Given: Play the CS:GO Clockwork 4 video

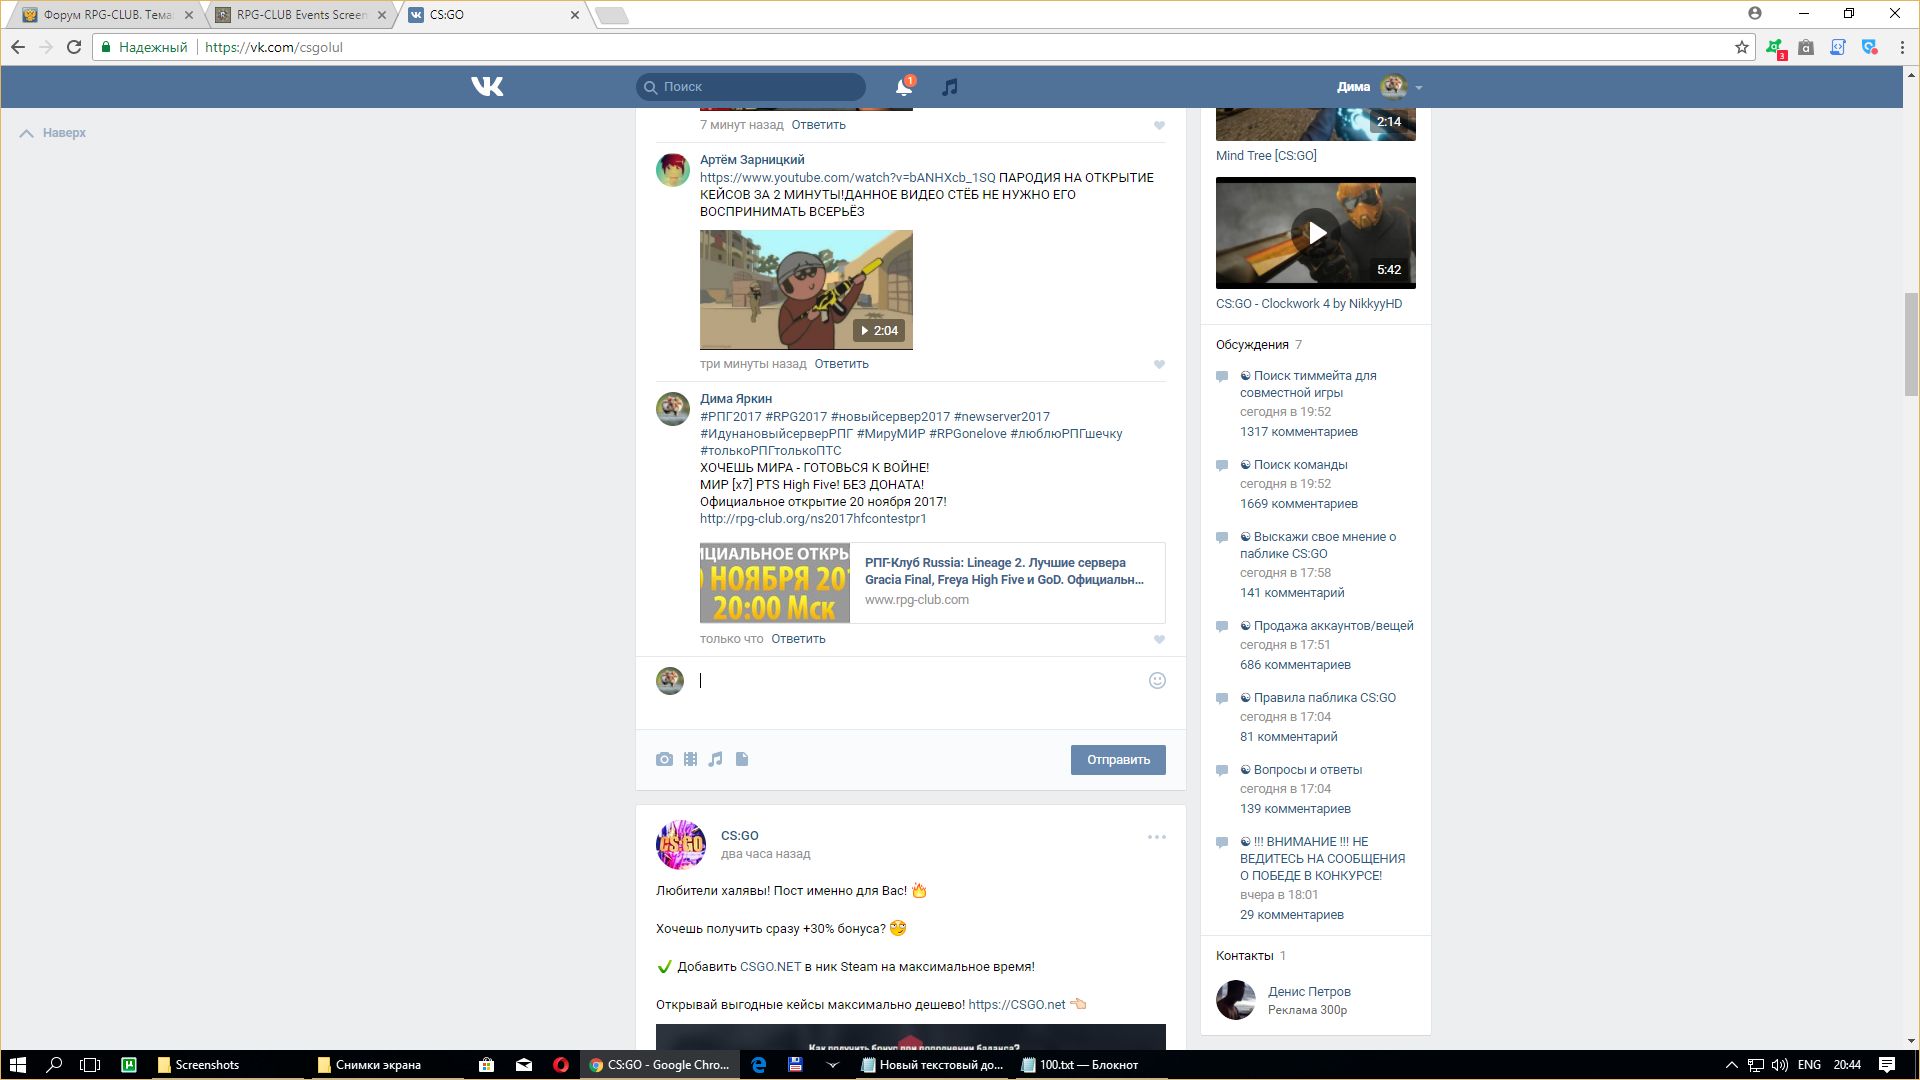Looking at the screenshot, I should coord(1316,233).
